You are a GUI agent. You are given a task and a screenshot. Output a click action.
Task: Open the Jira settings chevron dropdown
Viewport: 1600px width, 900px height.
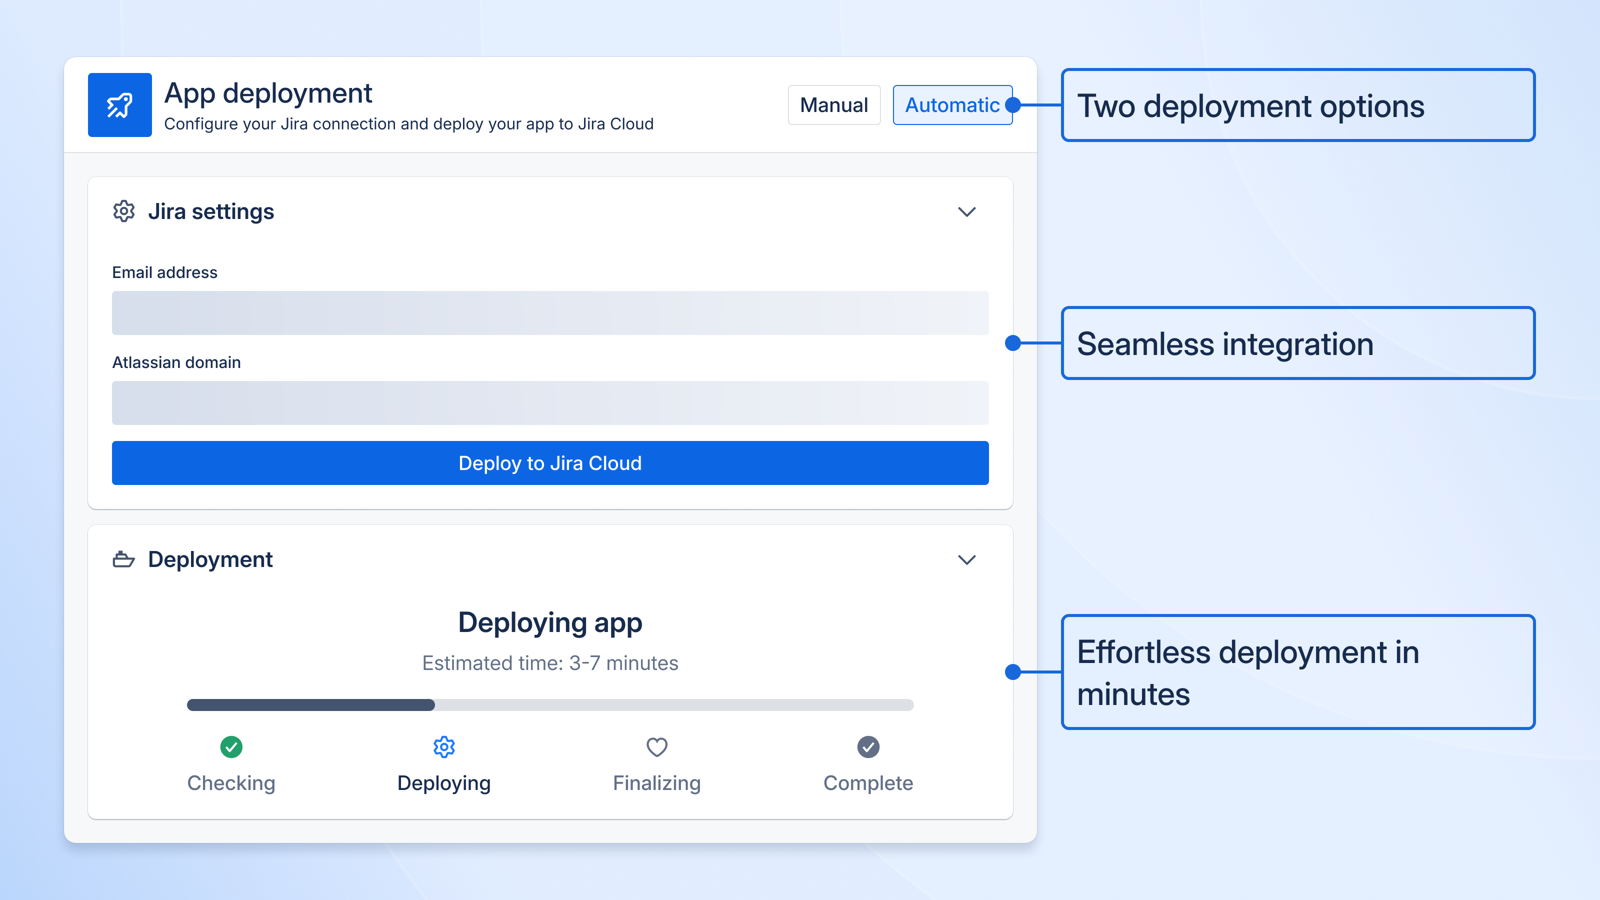coord(967,212)
